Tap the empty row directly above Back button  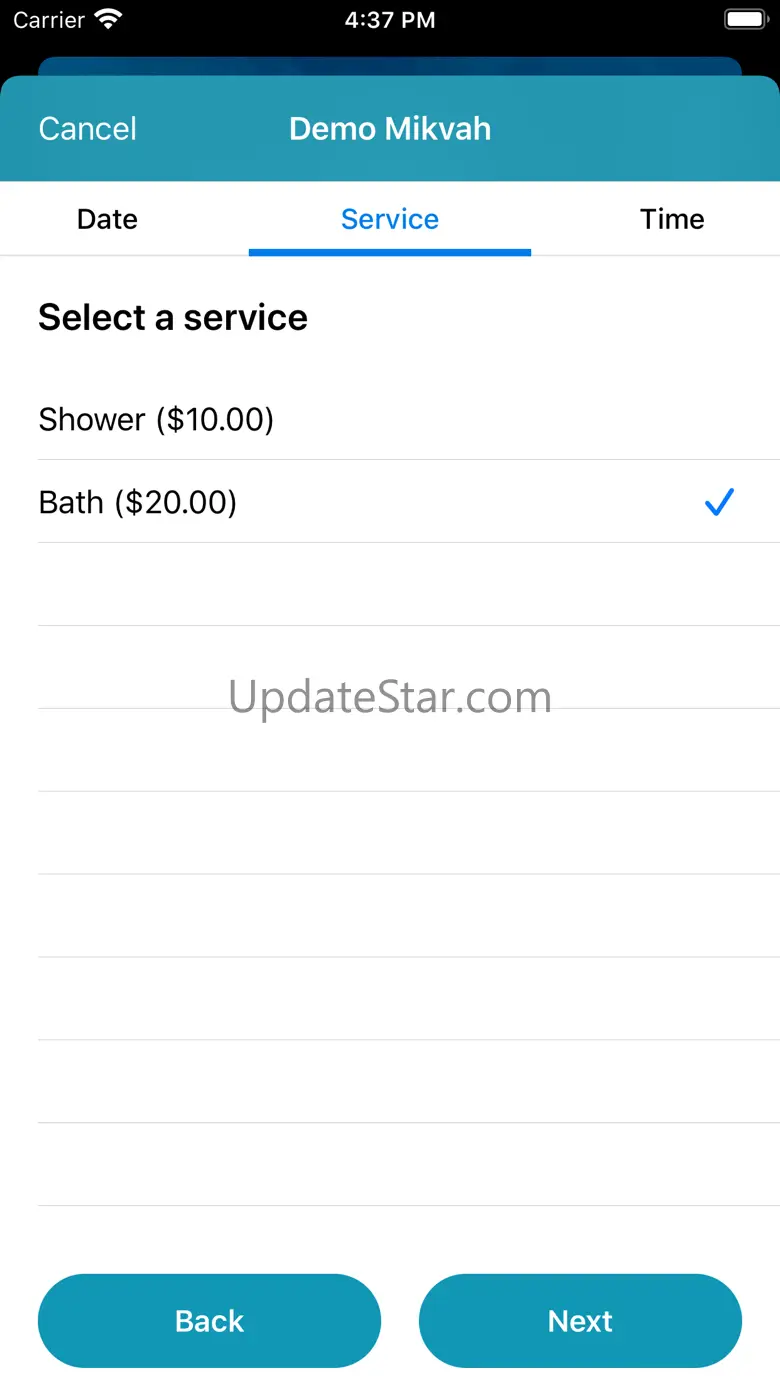point(390,1165)
